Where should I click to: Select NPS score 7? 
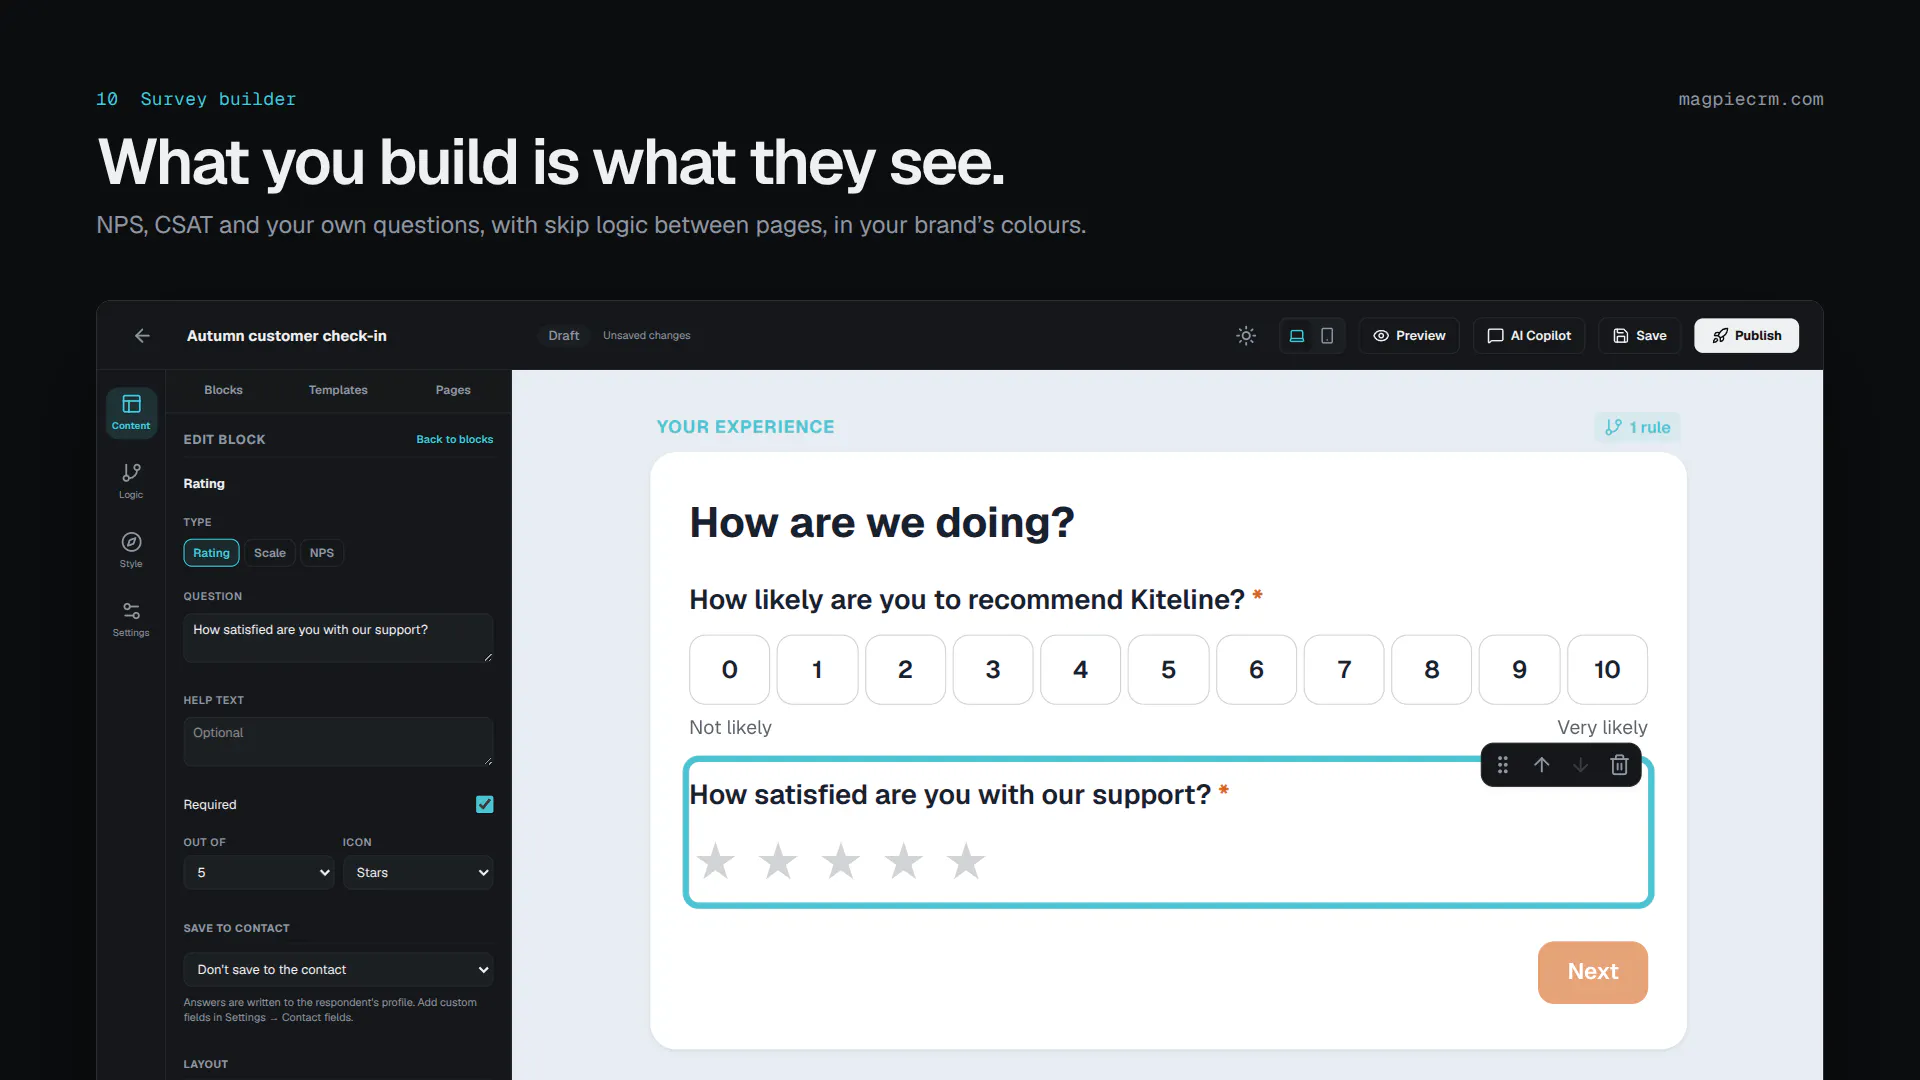[x=1344, y=669]
